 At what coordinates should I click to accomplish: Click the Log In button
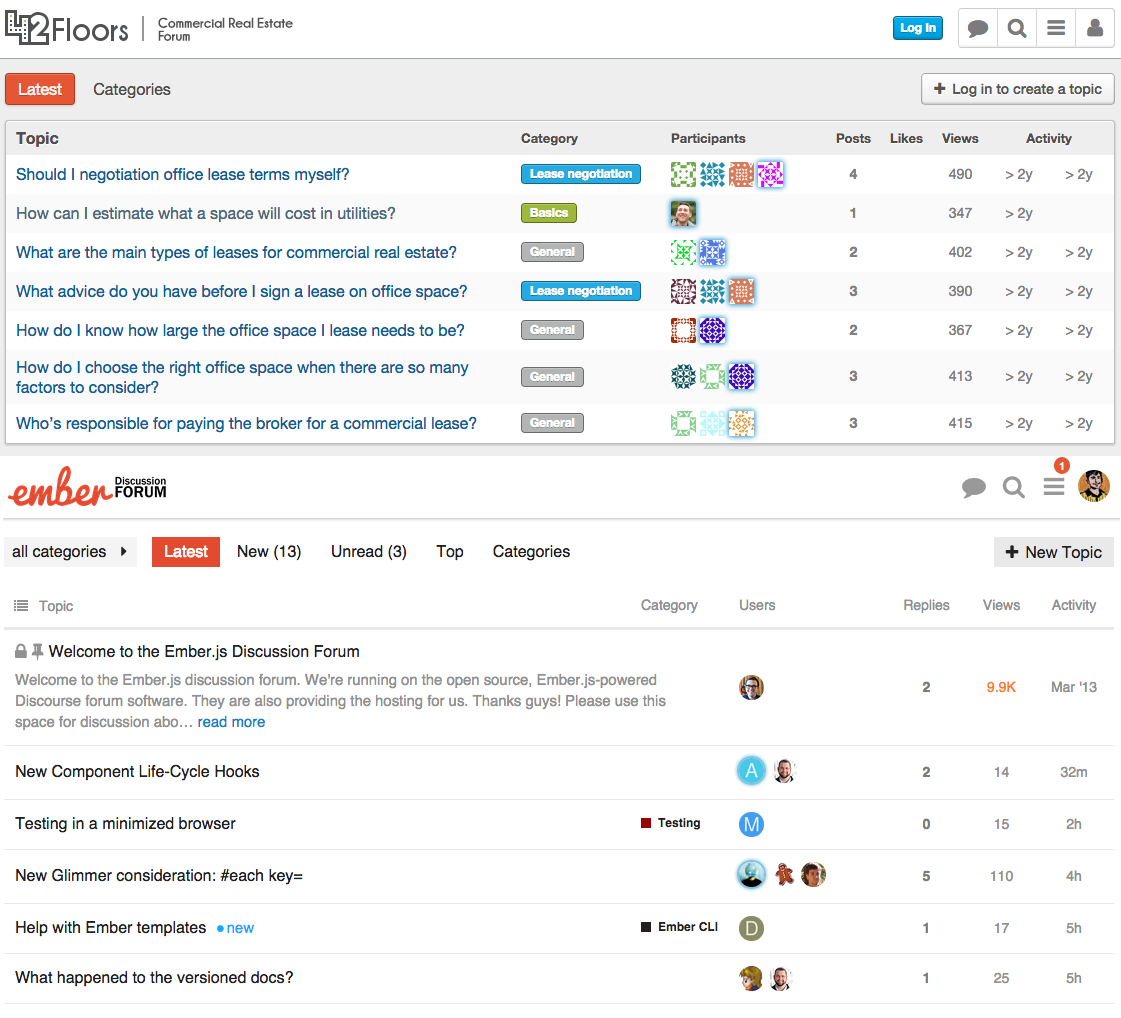pyautogui.click(x=917, y=28)
